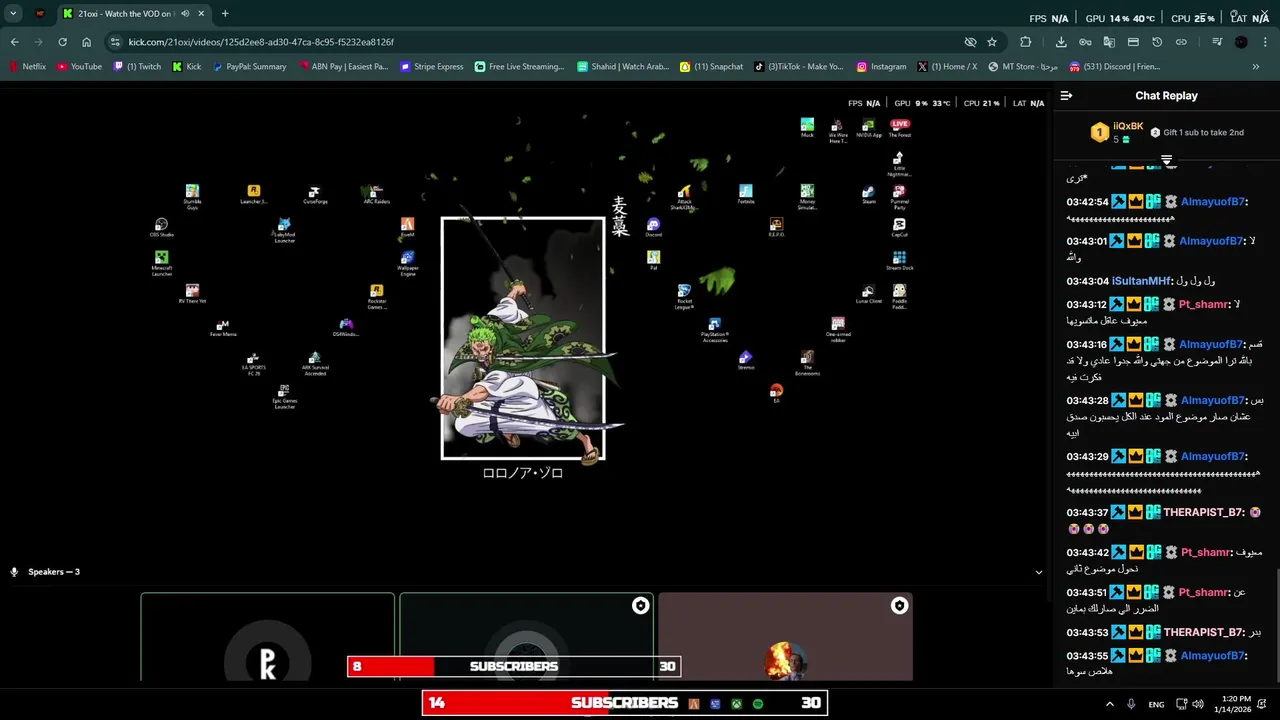Open the Minecraft Launcher desktop icon
1280x720 pixels.
pyautogui.click(x=161, y=263)
